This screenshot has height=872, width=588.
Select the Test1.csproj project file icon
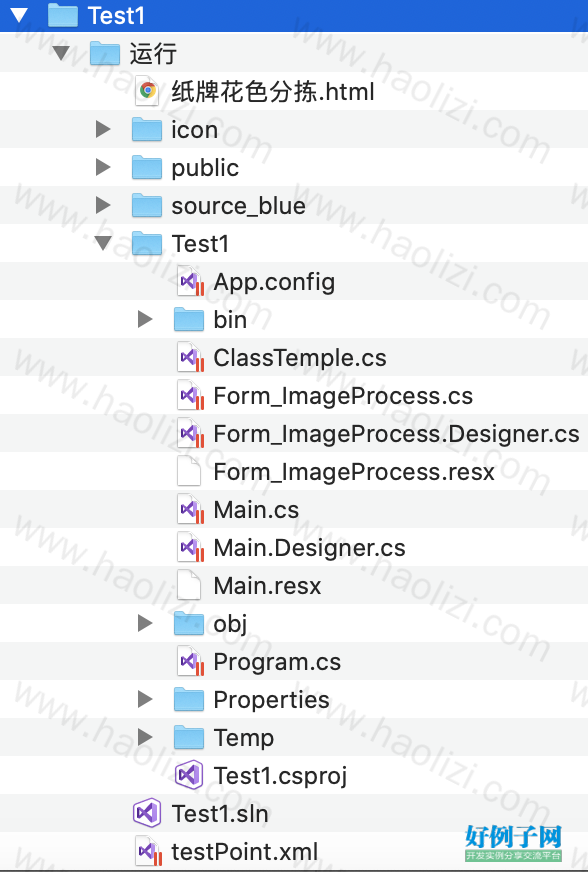click(189, 775)
